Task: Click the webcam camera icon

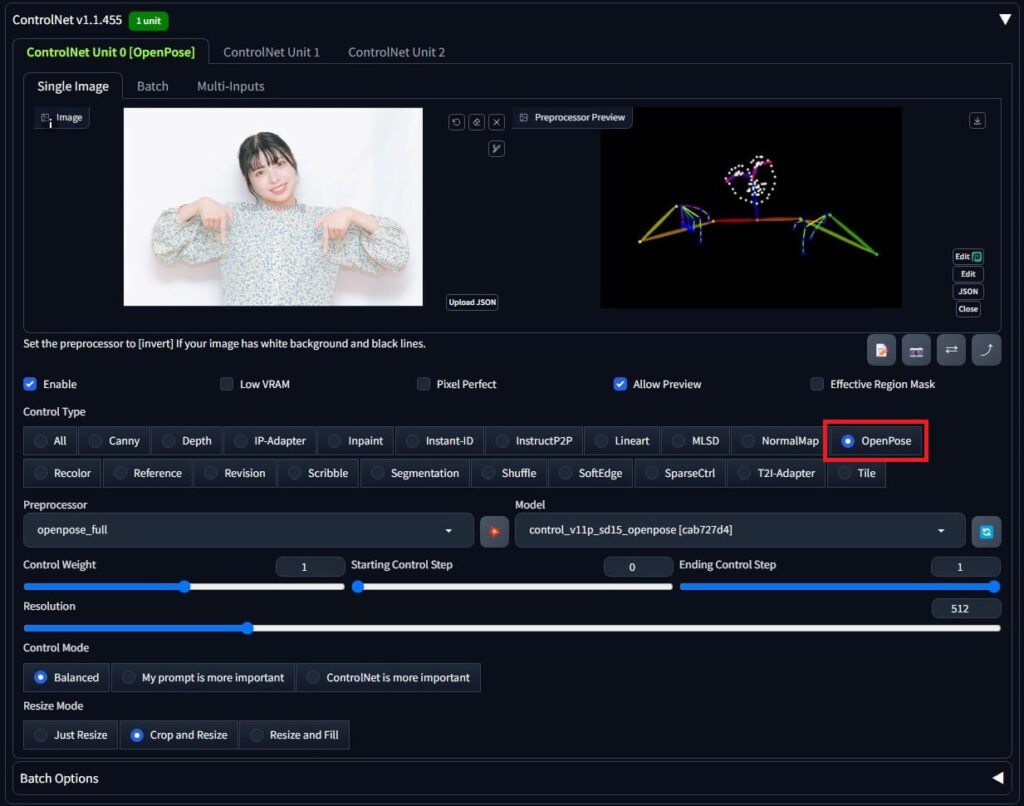Action: [x=916, y=350]
